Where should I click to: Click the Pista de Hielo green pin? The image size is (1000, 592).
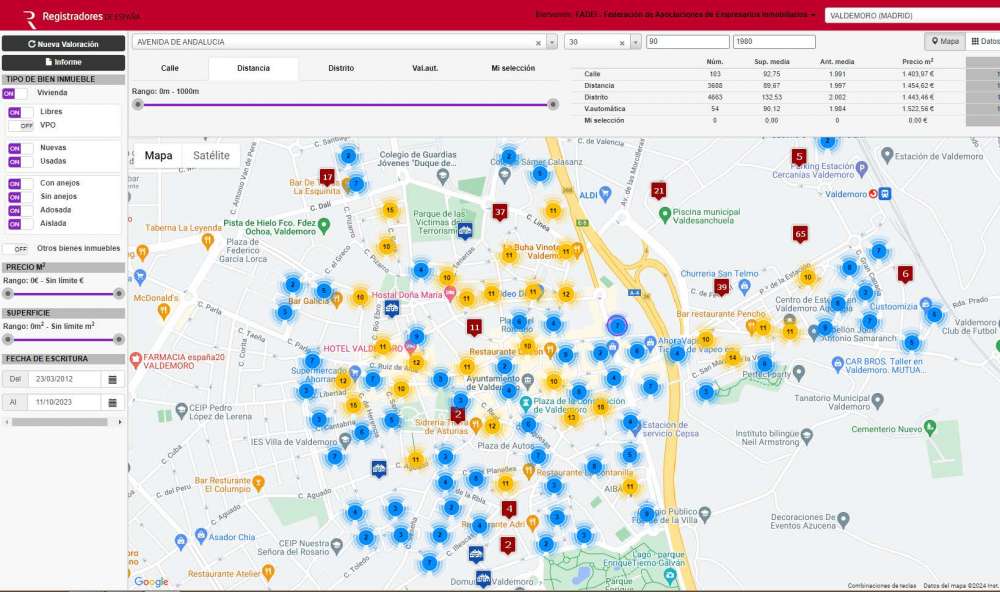pos(324,225)
